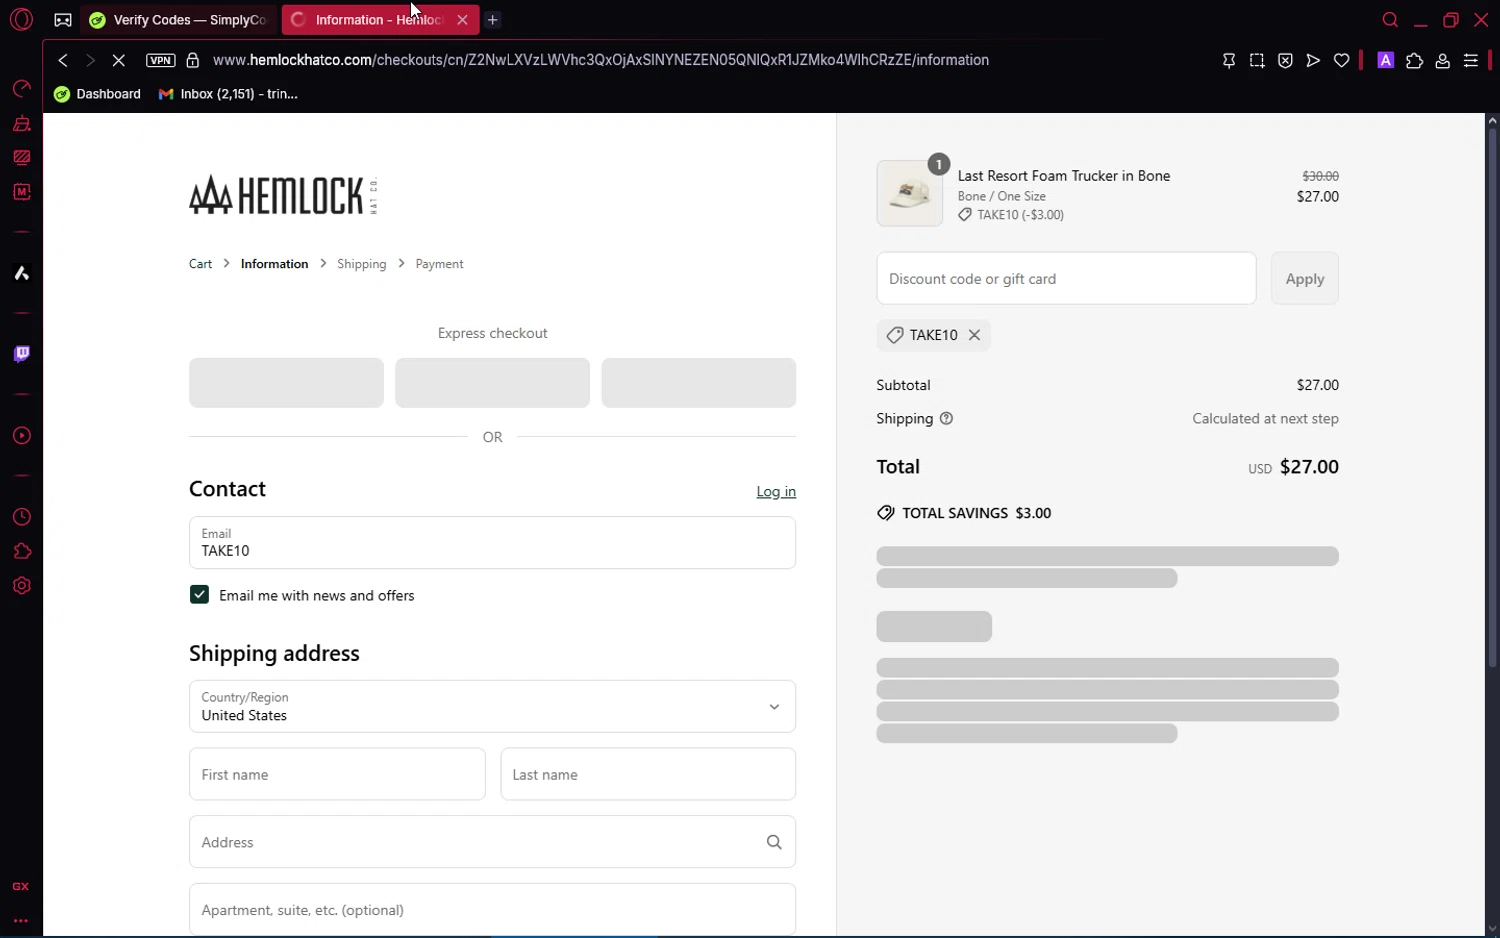1500x938 pixels.
Task: Click the Opera GX logo menu
Action: click(x=21, y=19)
